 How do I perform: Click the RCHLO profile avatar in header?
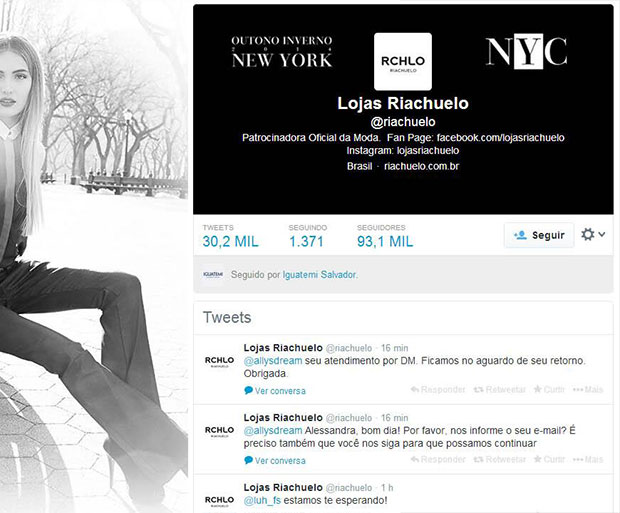[403, 61]
